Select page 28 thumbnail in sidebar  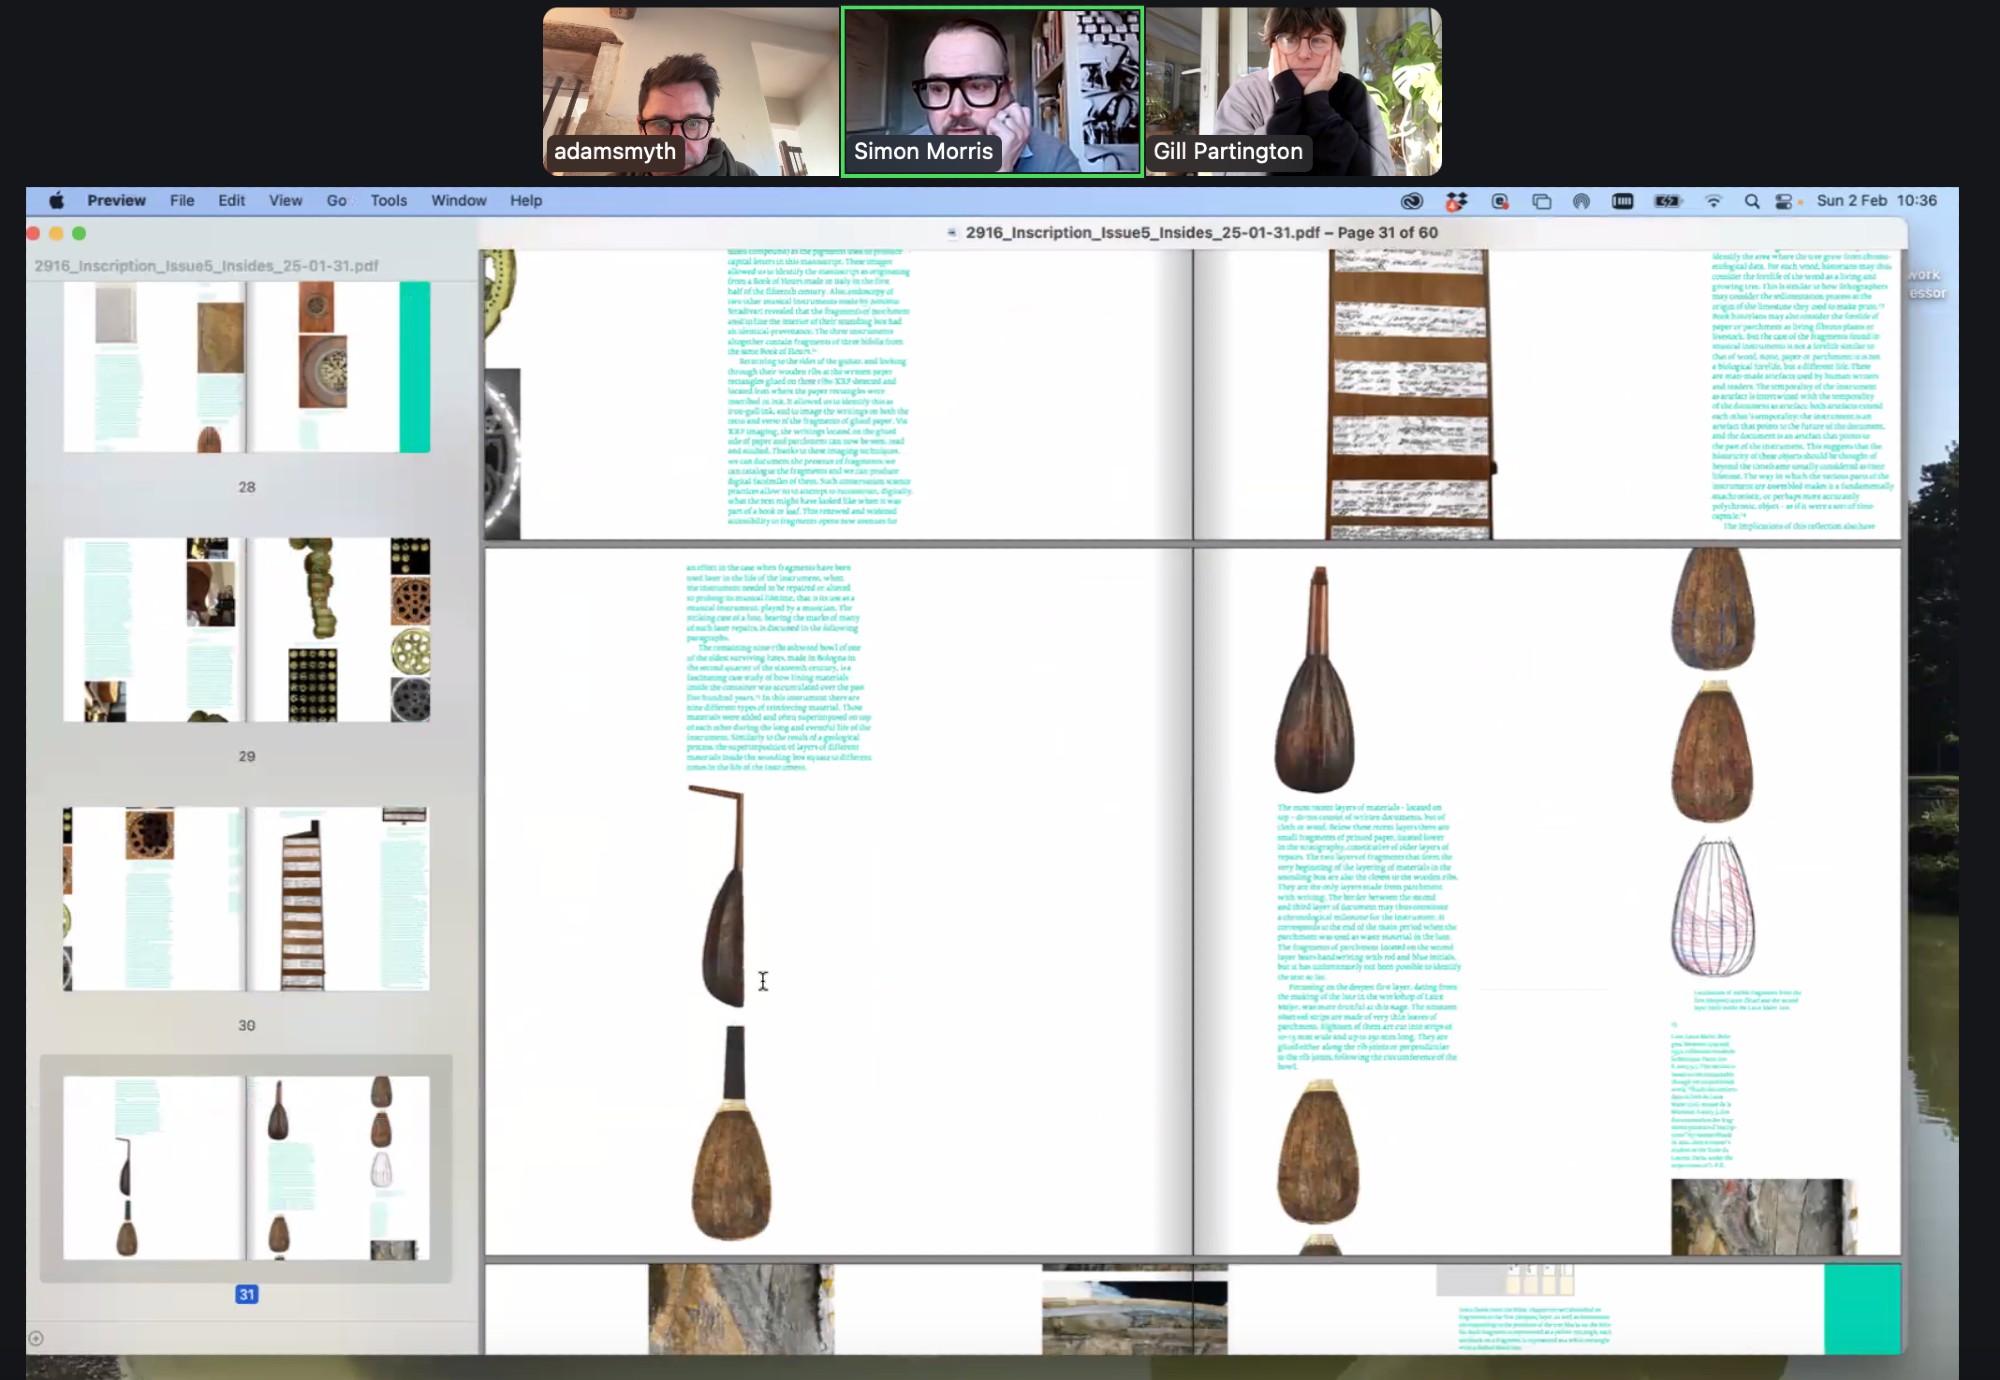coord(246,367)
